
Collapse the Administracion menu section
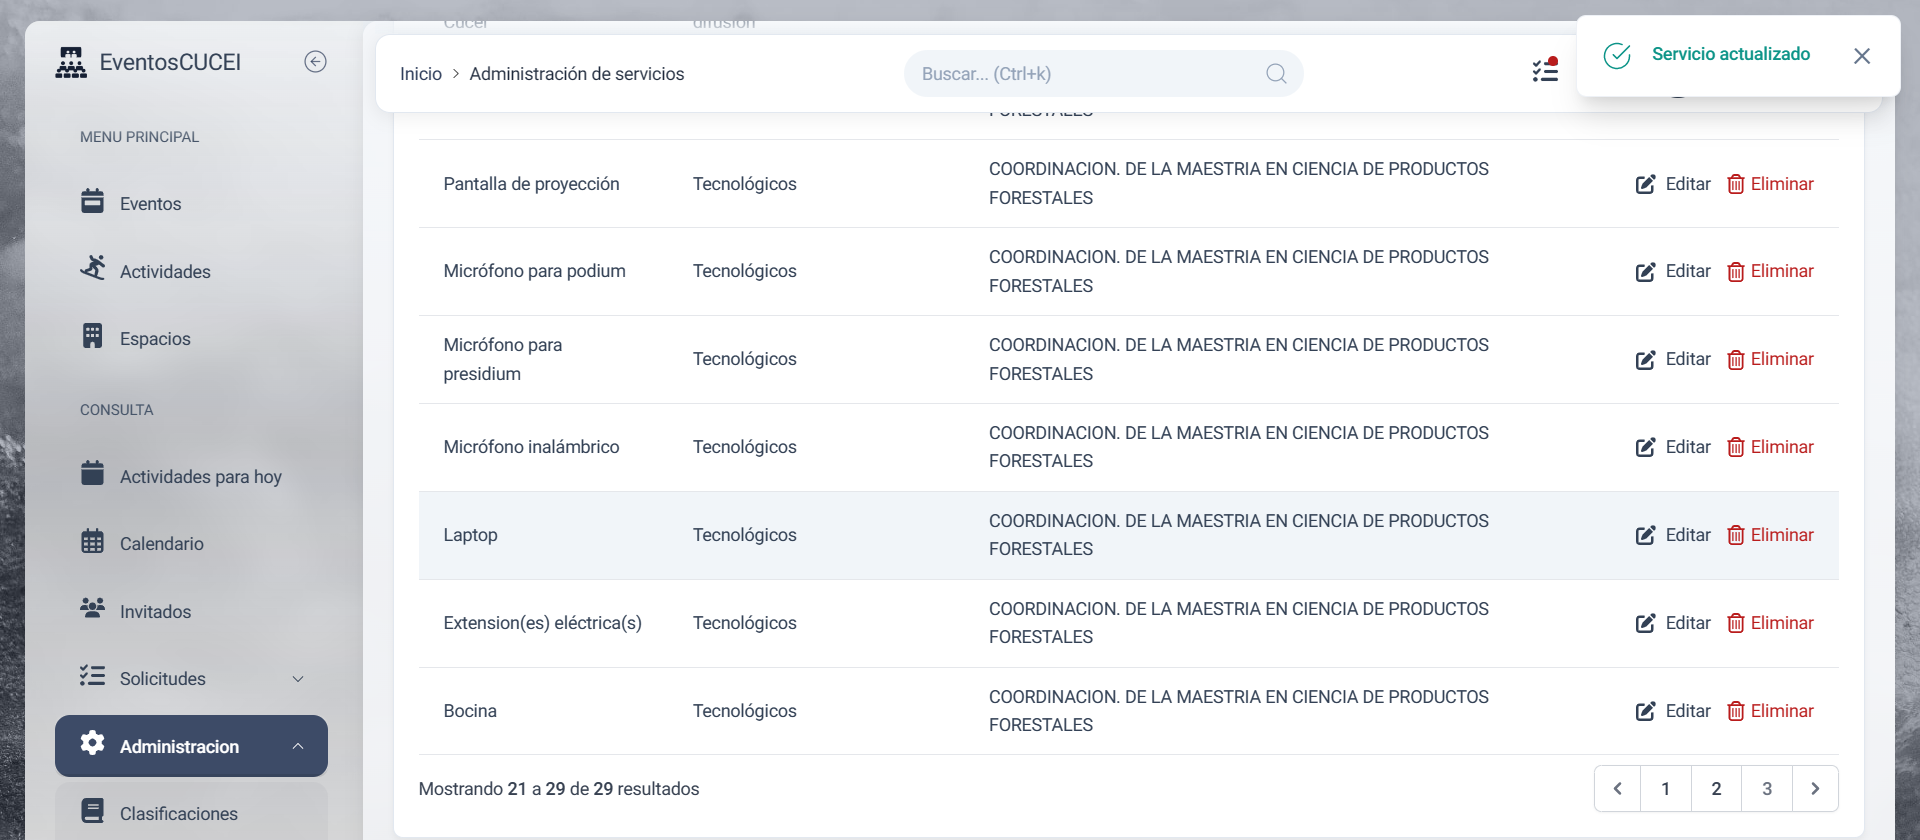(297, 746)
